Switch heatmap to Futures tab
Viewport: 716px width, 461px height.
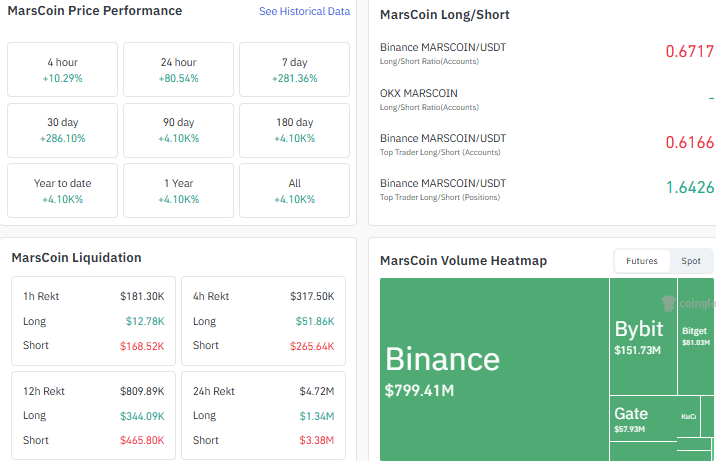[x=642, y=261]
